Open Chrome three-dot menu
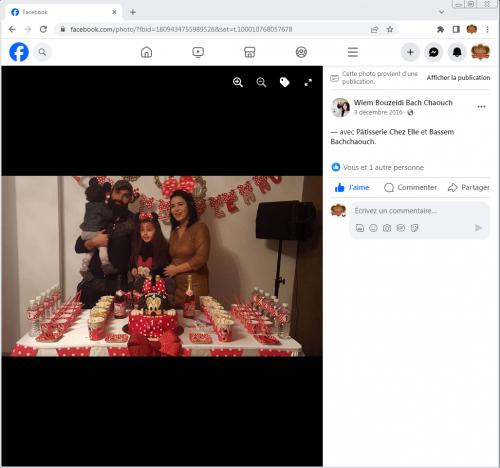The height and width of the screenshot is (468, 500). [x=487, y=29]
